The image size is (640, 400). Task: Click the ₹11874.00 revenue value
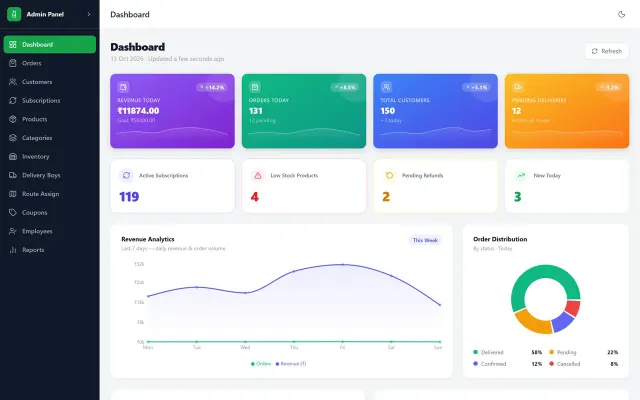[138, 111]
